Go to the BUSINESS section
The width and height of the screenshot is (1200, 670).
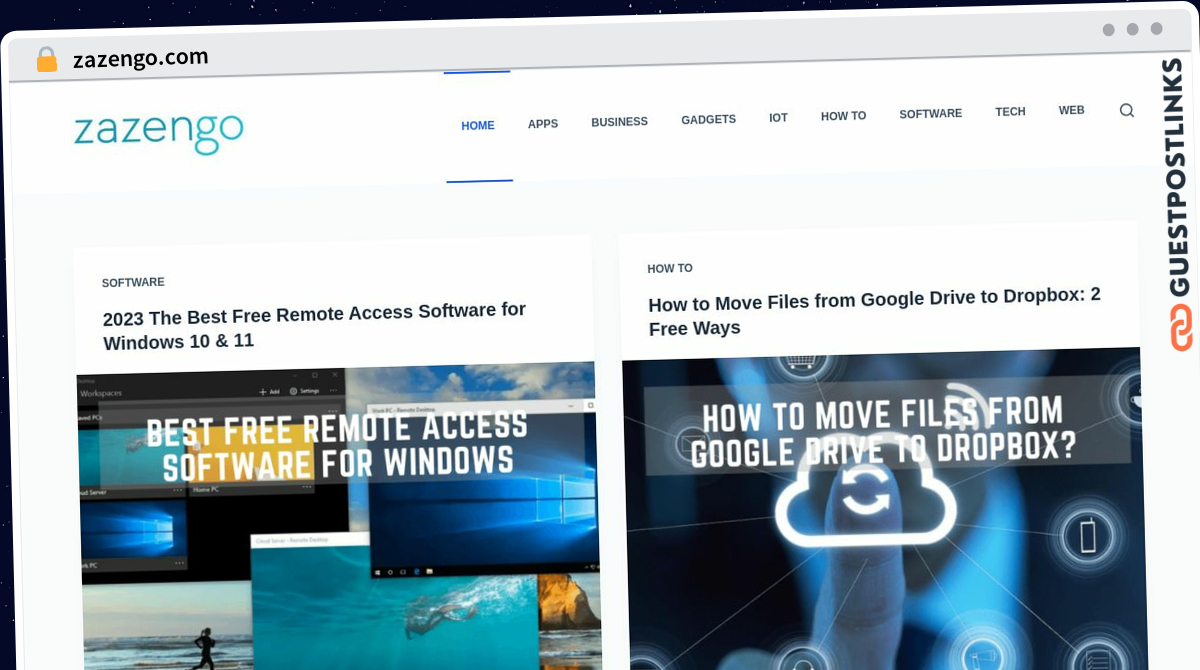coord(619,122)
